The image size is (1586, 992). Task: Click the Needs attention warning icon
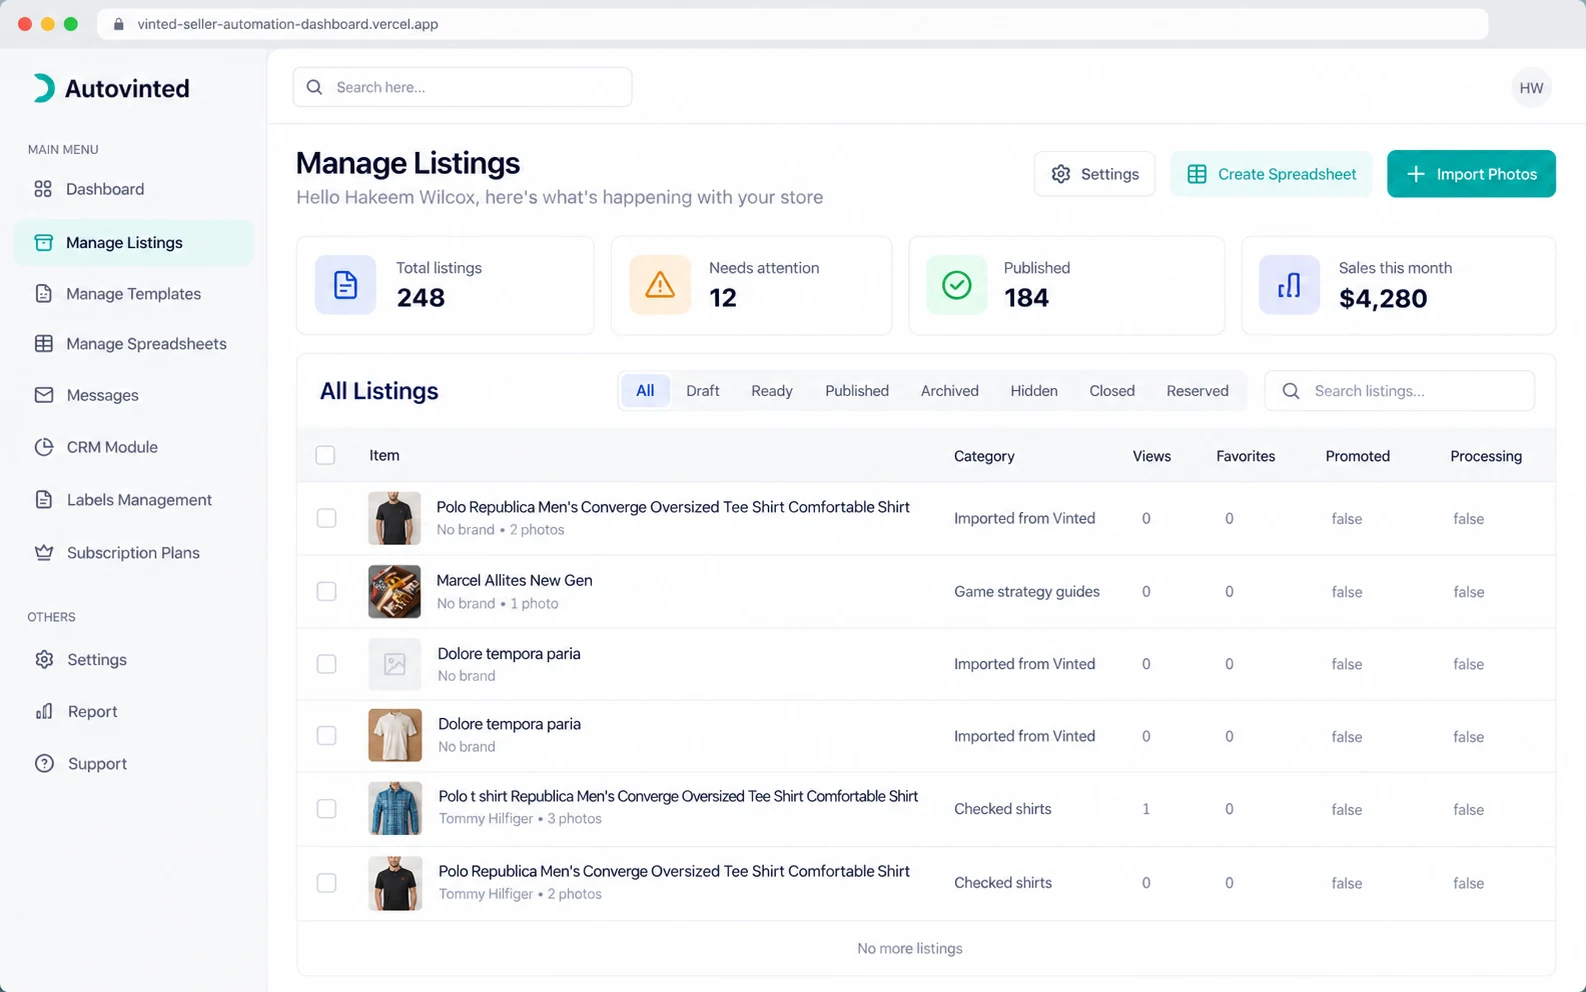coord(660,285)
